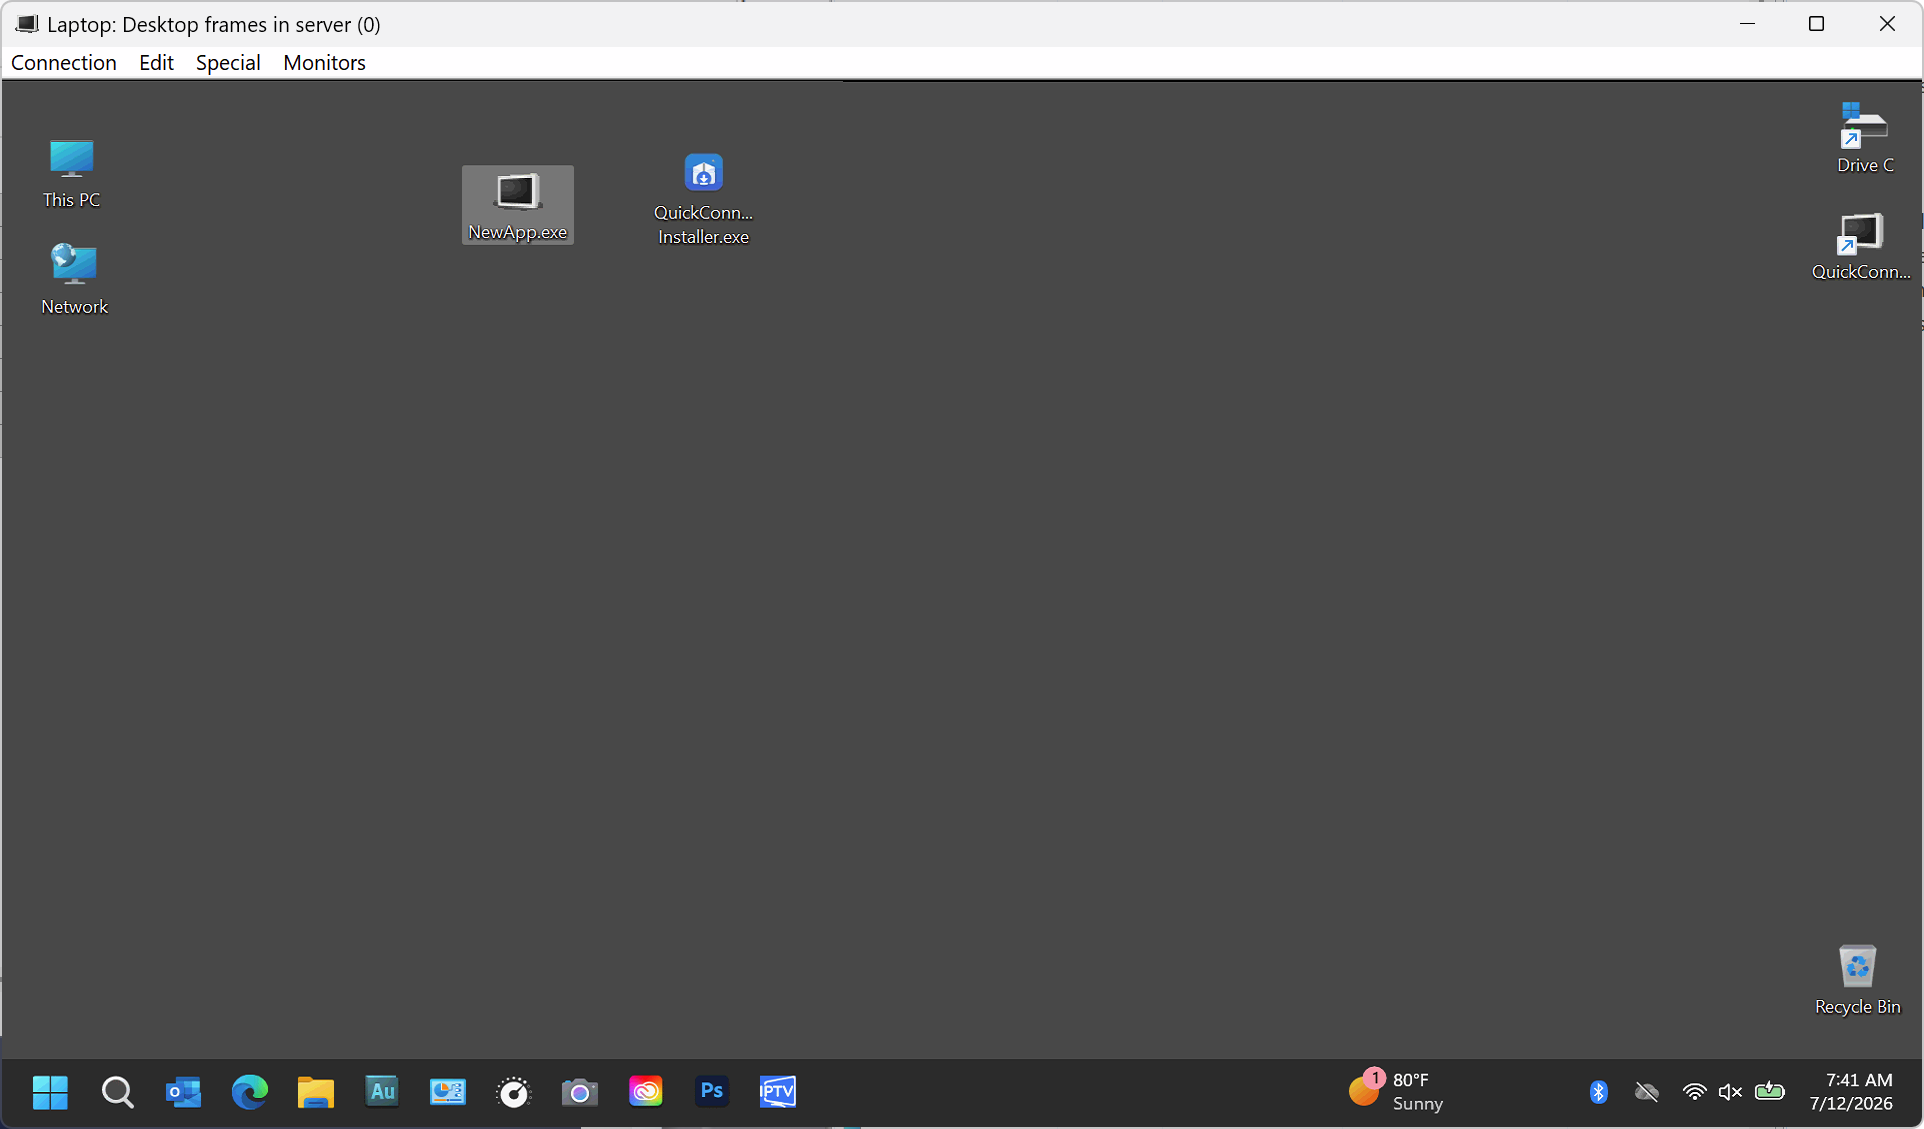Open the weather widget showing 80°F Sunny
Viewport: 1924px width, 1129px height.
click(1396, 1092)
